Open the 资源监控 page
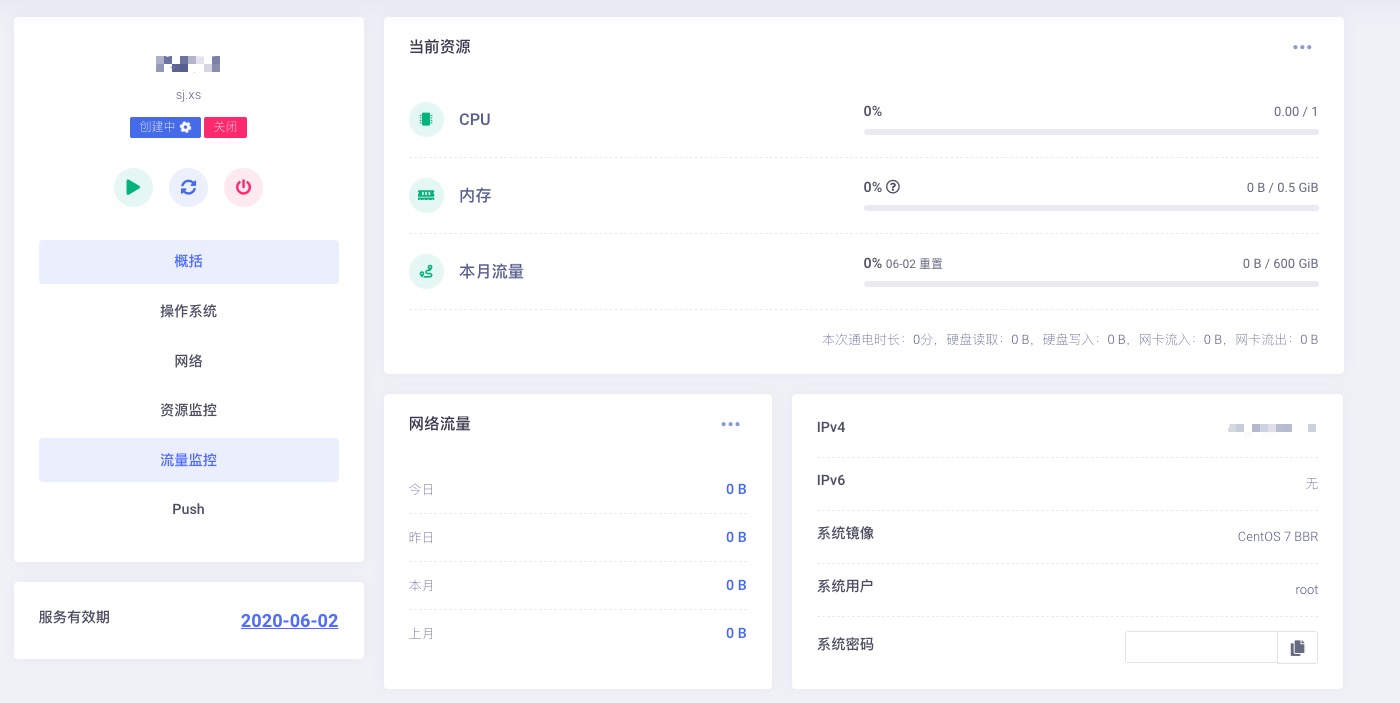This screenshot has width=1400, height=703. point(188,410)
